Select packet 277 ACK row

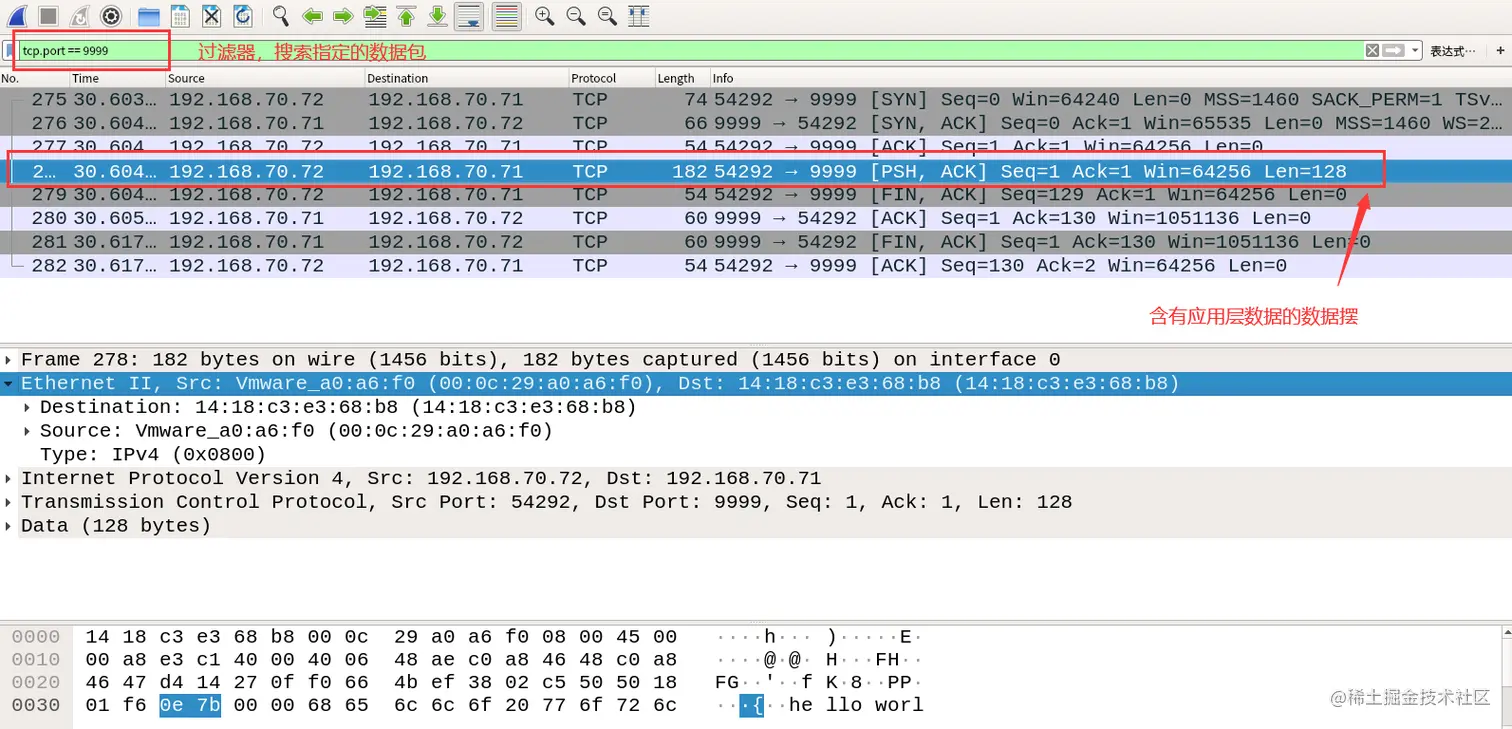756,146
